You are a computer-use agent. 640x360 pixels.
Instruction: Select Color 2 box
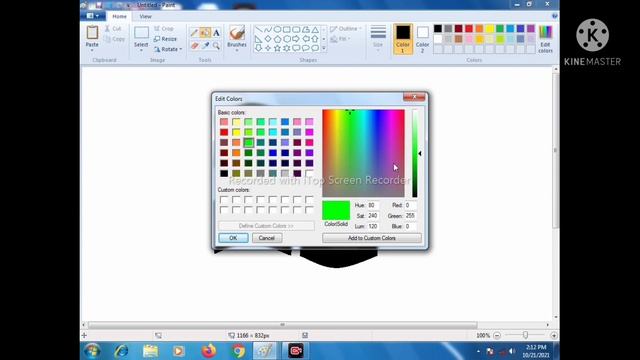coord(422,39)
